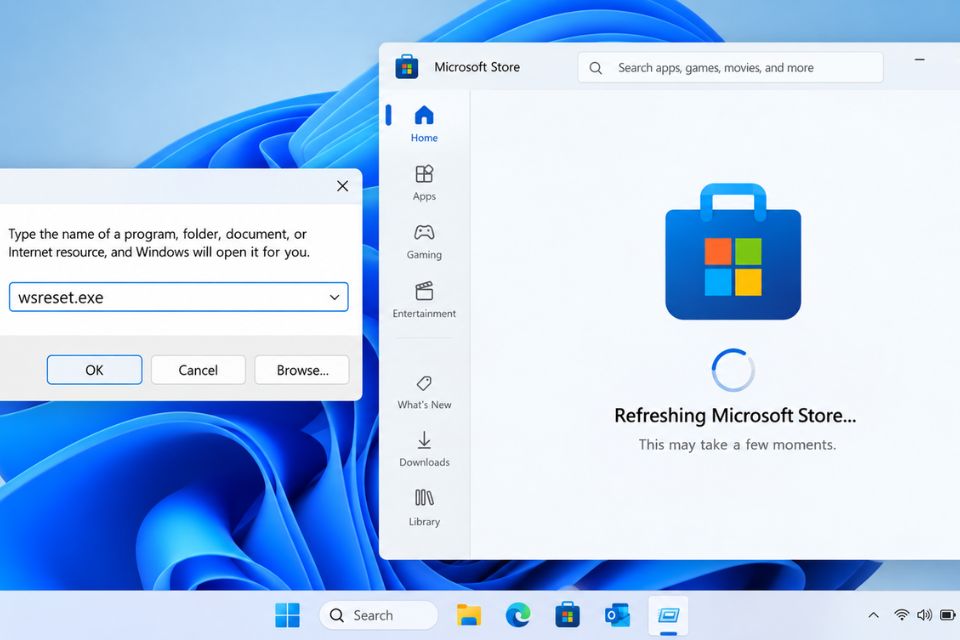This screenshot has height=640, width=960.
Task: Click Cancel in the Run dialog
Action: pos(198,370)
